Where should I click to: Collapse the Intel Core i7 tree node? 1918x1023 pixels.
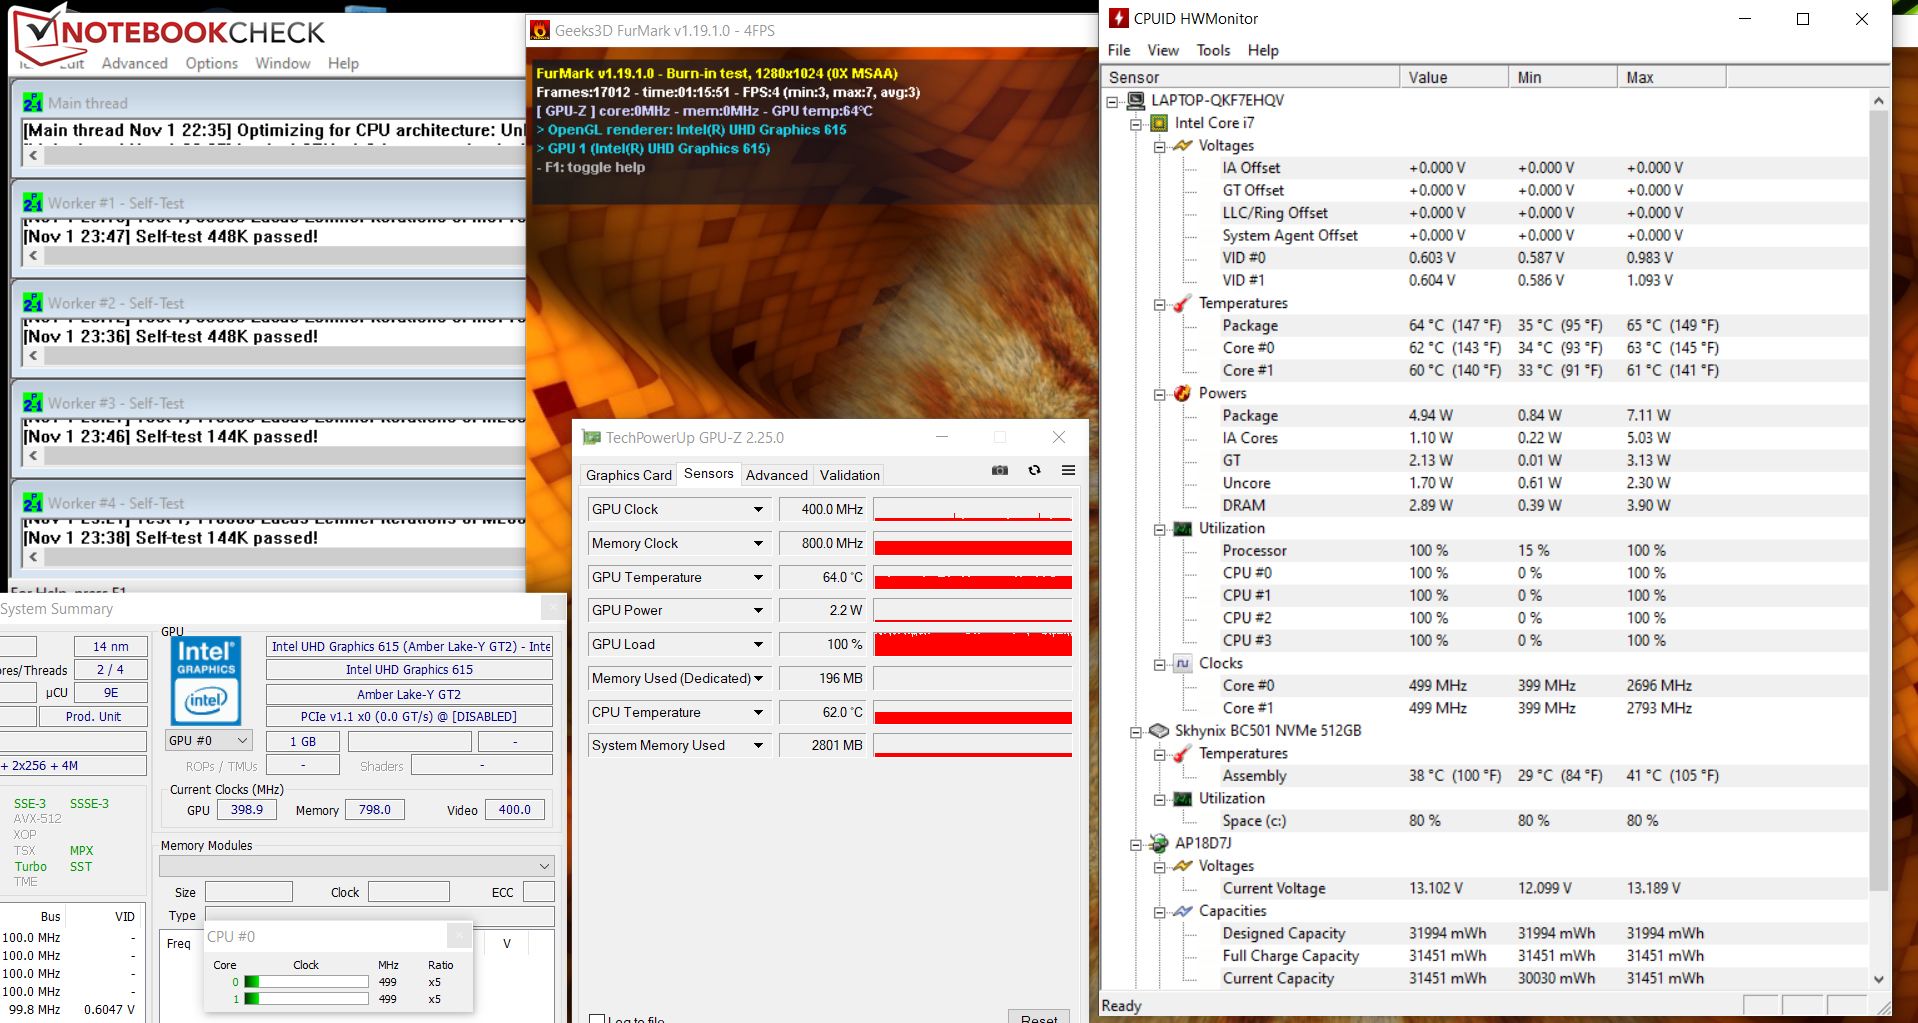tap(1136, 124)
